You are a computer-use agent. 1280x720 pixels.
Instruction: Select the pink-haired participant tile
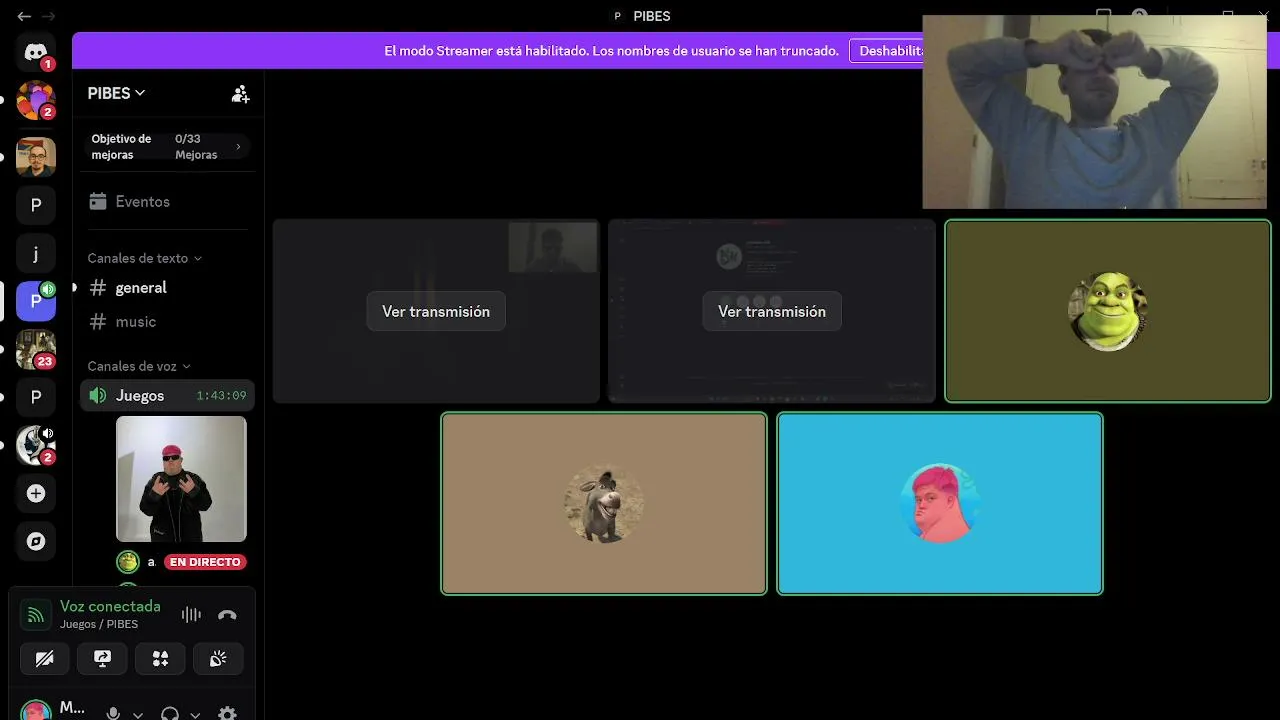pyautogui.click(x=940, y=504)
